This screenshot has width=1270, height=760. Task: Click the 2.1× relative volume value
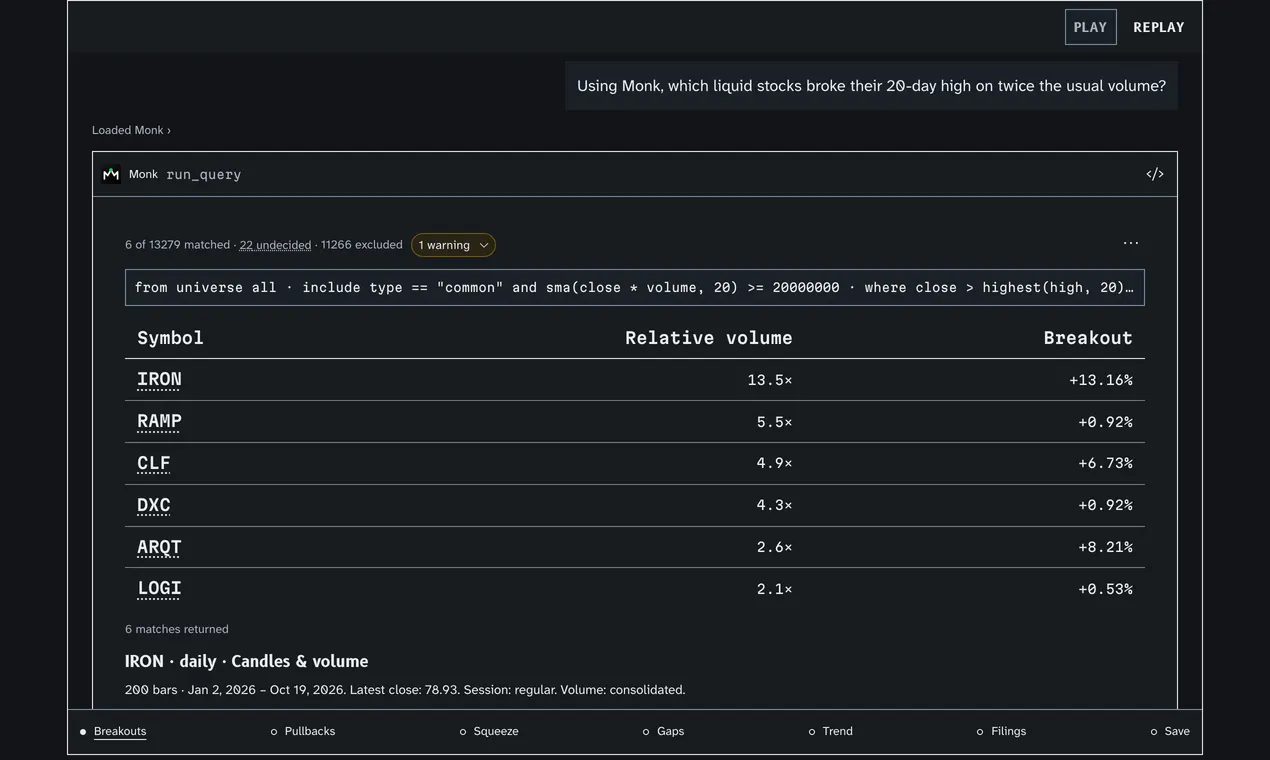pyautogui.click(x=775, y=589)
